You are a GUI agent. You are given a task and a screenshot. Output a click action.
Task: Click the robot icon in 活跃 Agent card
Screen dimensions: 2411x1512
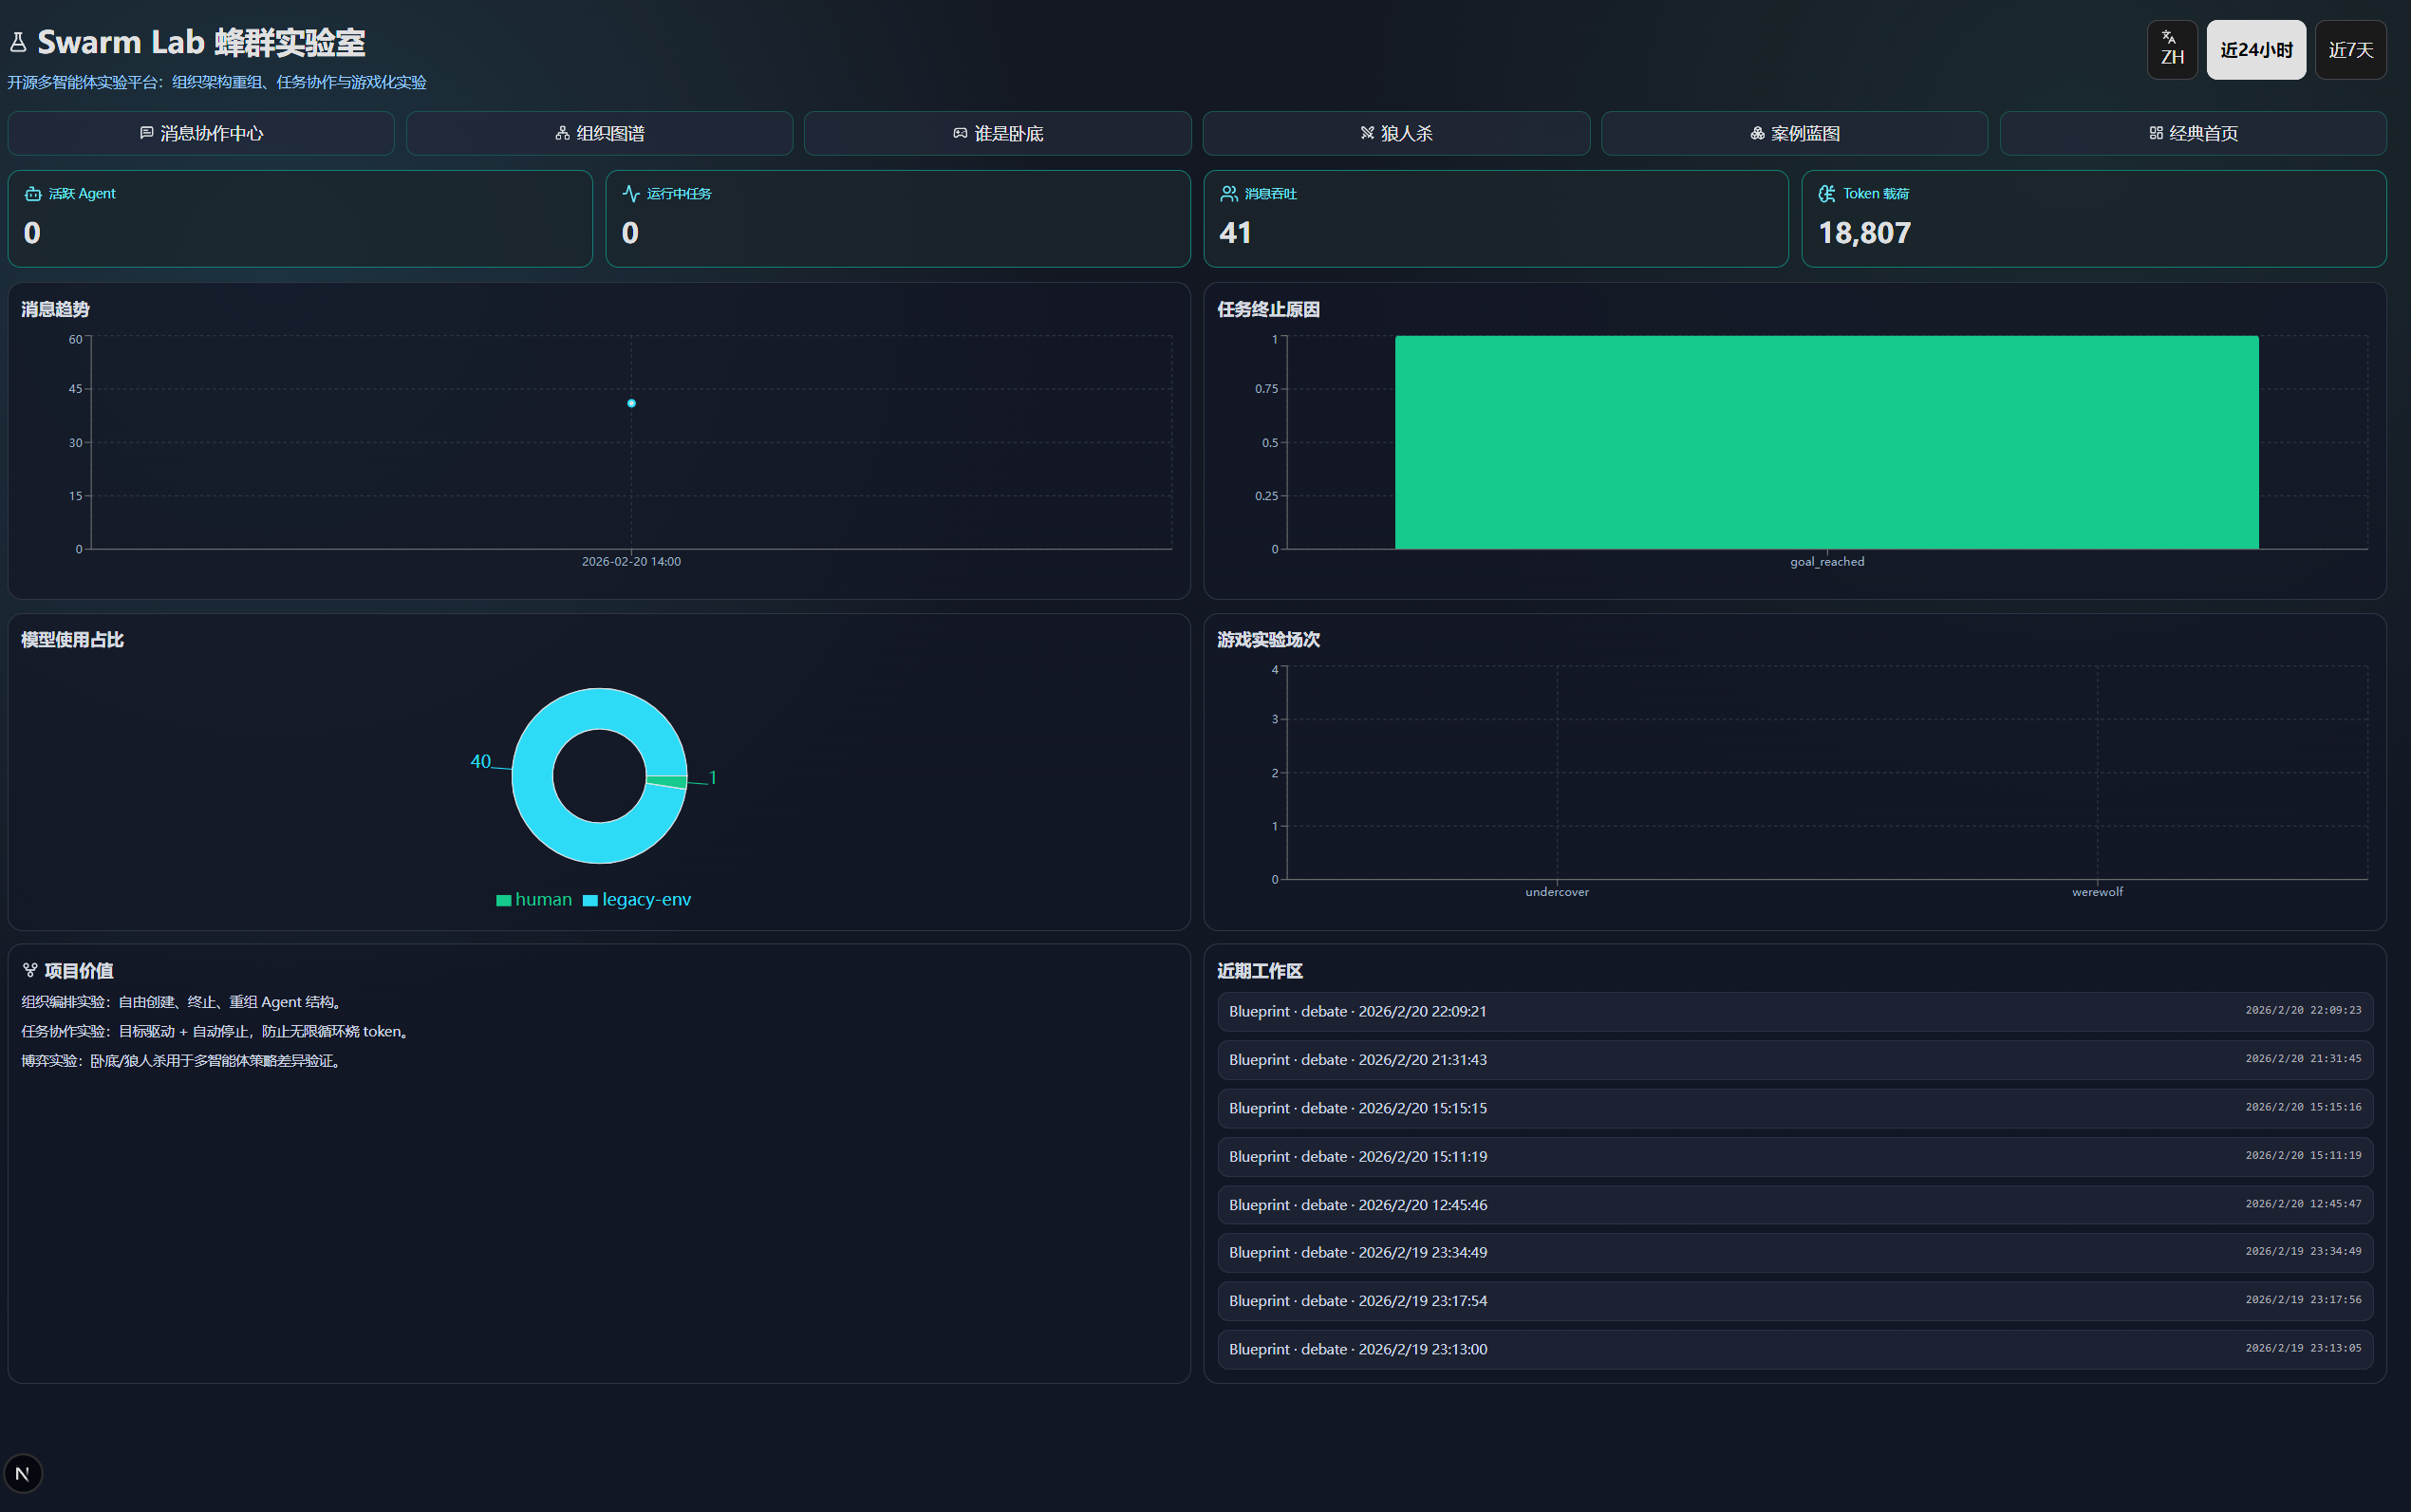[x=33, y=194]
